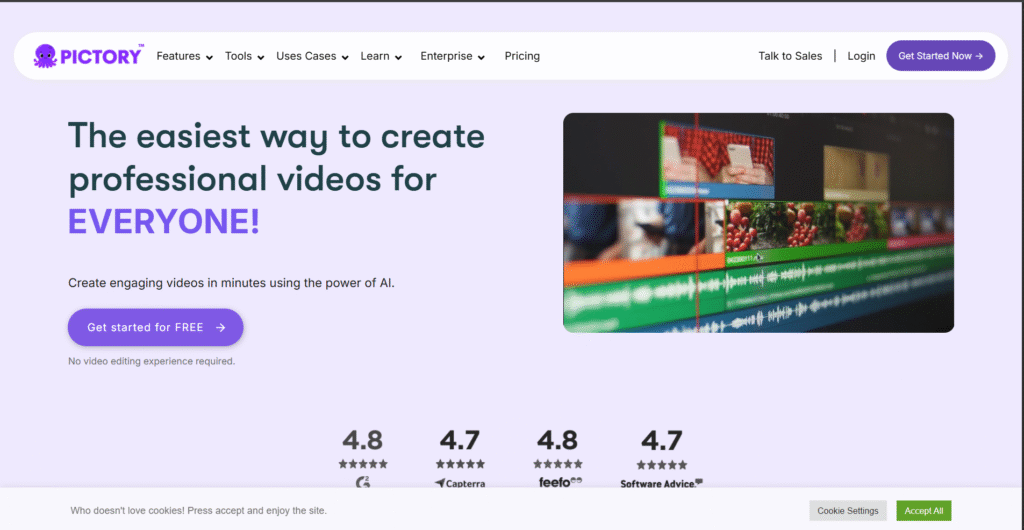Open the Uses Cases dropdown
Image resolution: width=1024 pixels, height=530 pixels.
312,56
